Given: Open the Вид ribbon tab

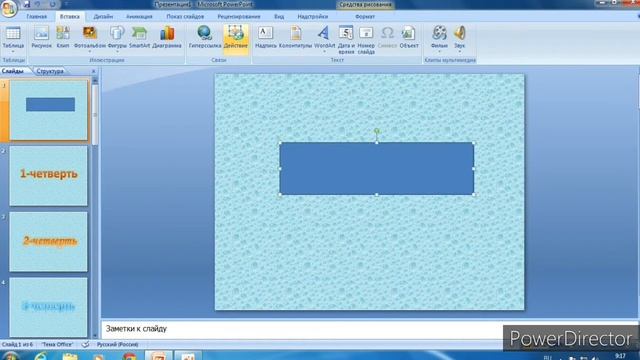Looking at the screenshot, I should coord(279,17).
